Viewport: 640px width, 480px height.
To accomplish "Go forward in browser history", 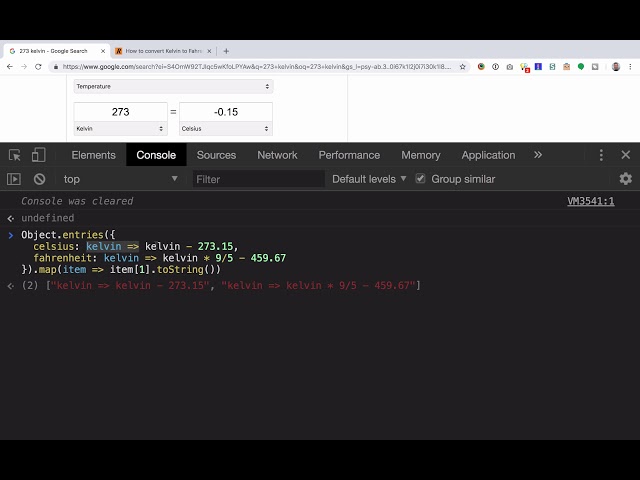I will (24, 67).
